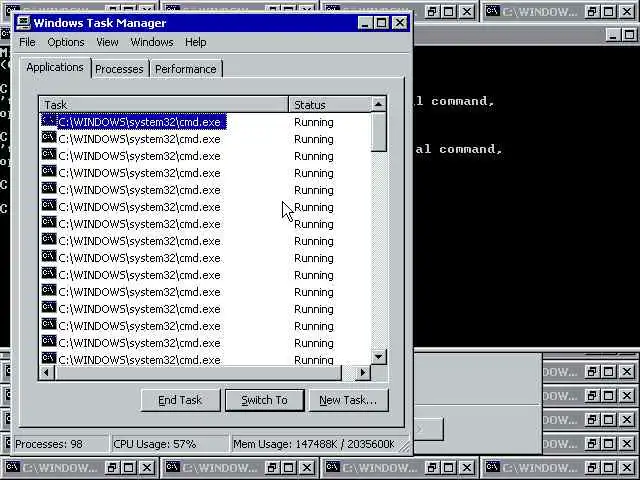Open the Options menu

(x=66, y=42)
